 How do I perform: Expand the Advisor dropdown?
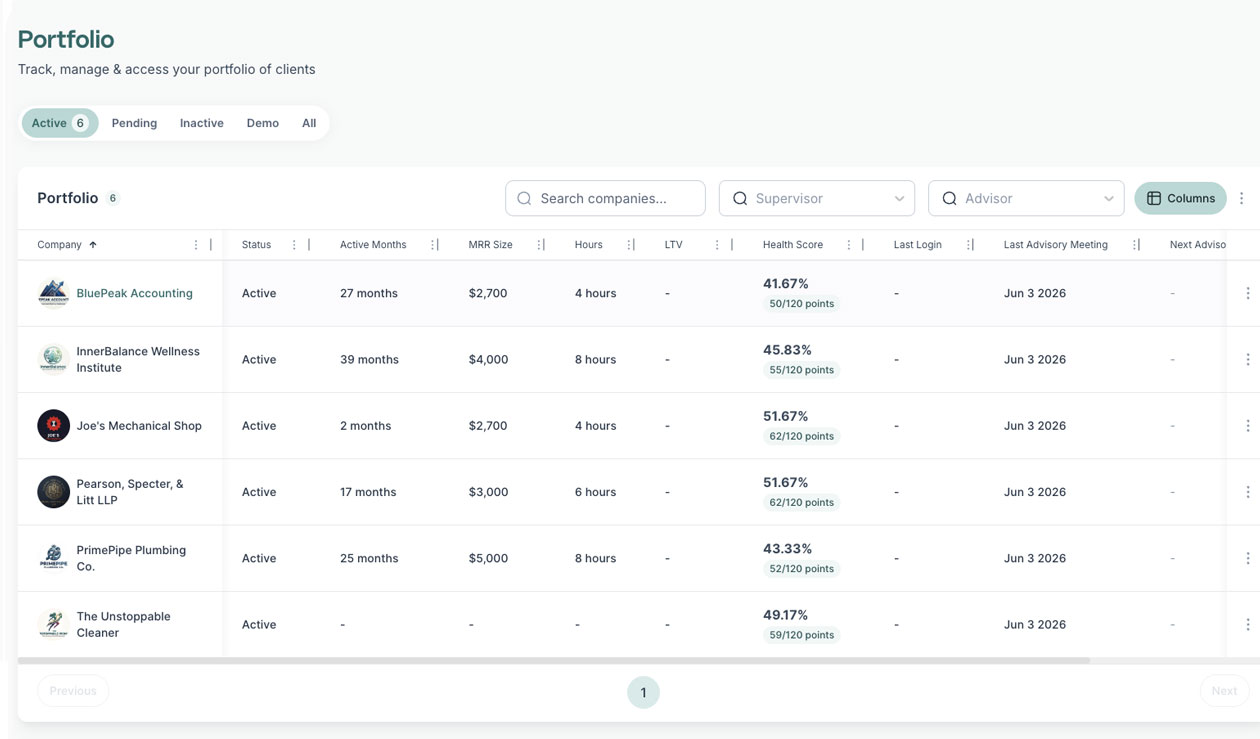pyautogui.click(x=1026, y=198)
